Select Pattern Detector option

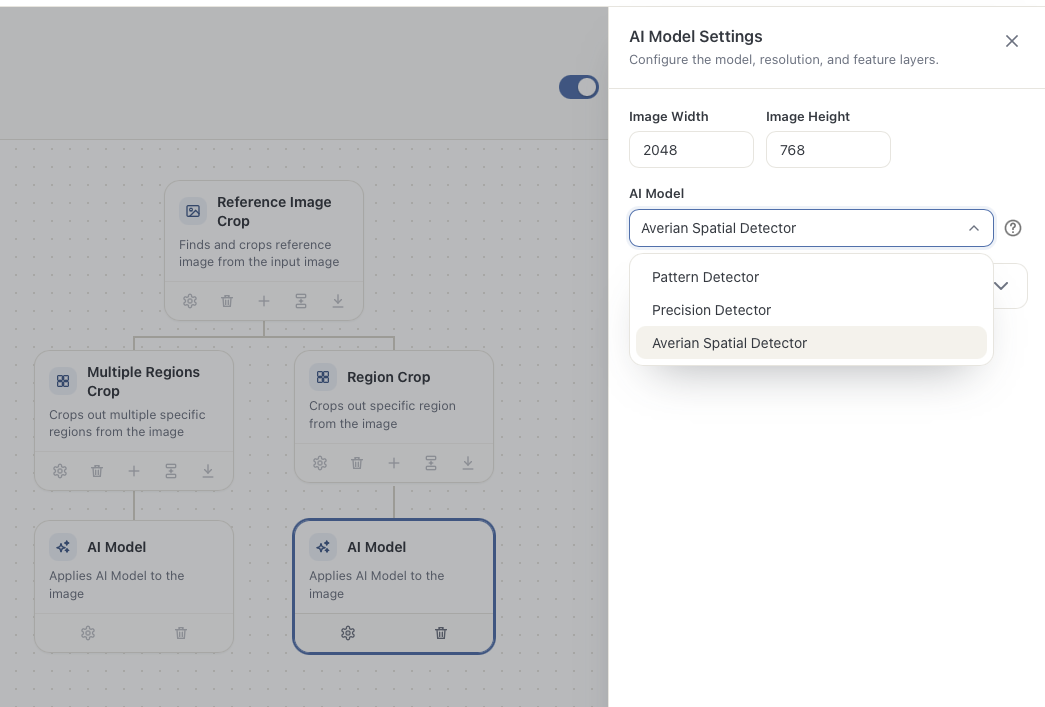coord(811,277)
